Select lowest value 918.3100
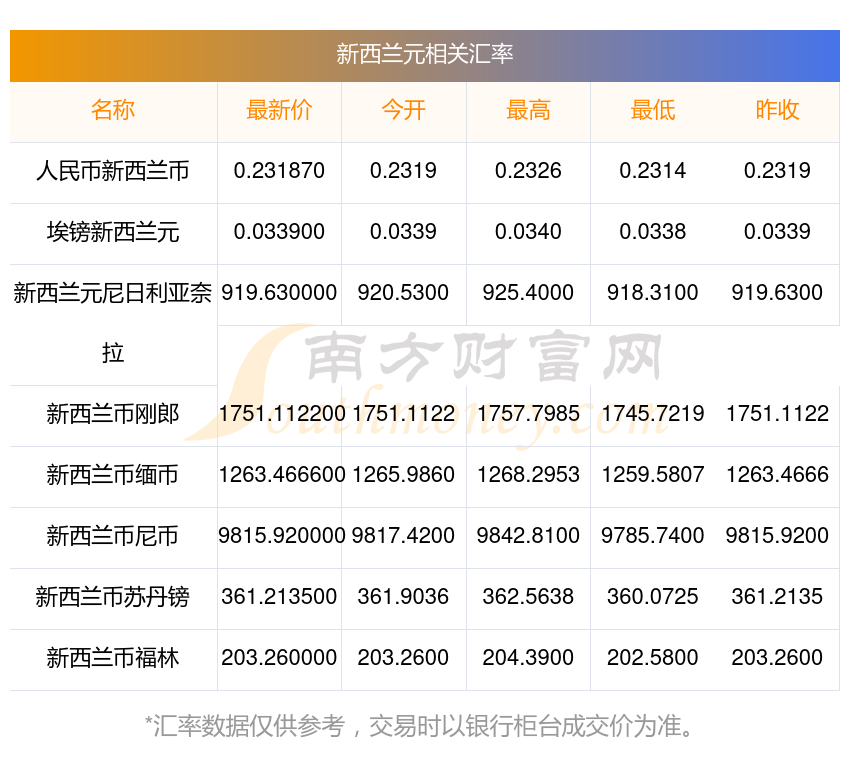Viewport: 850px width, 757px height. point(653,293)
